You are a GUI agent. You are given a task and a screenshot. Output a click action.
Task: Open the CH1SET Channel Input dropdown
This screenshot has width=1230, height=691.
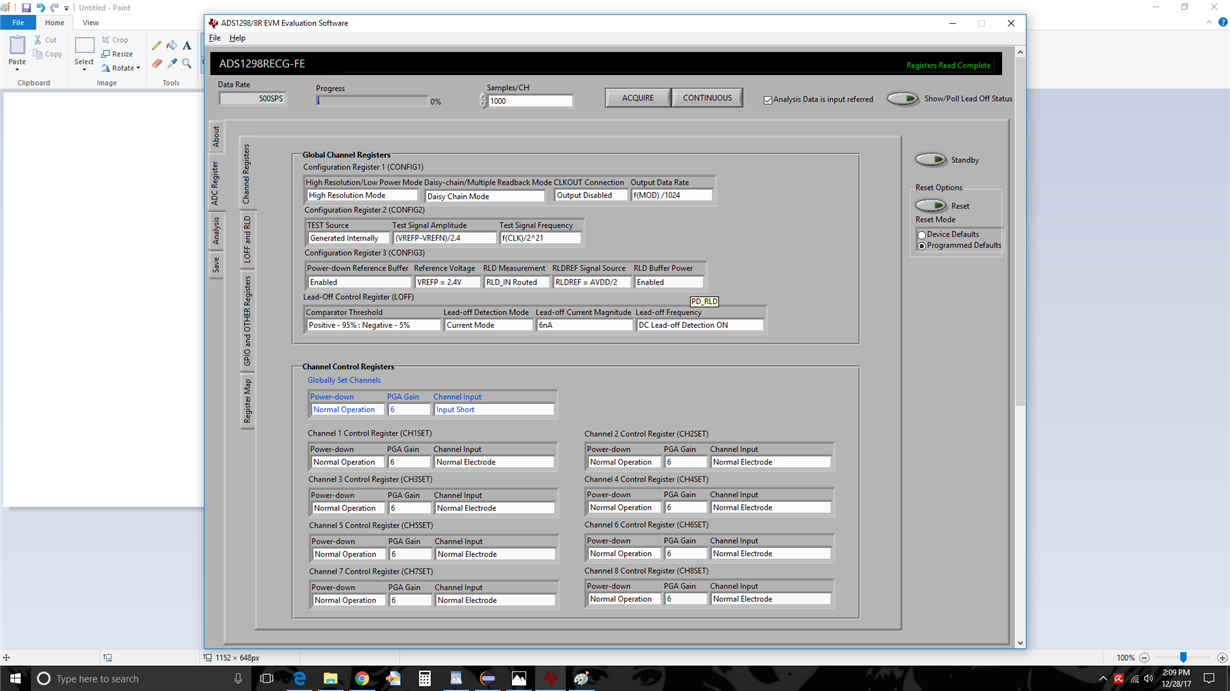(x=494, y=462)
